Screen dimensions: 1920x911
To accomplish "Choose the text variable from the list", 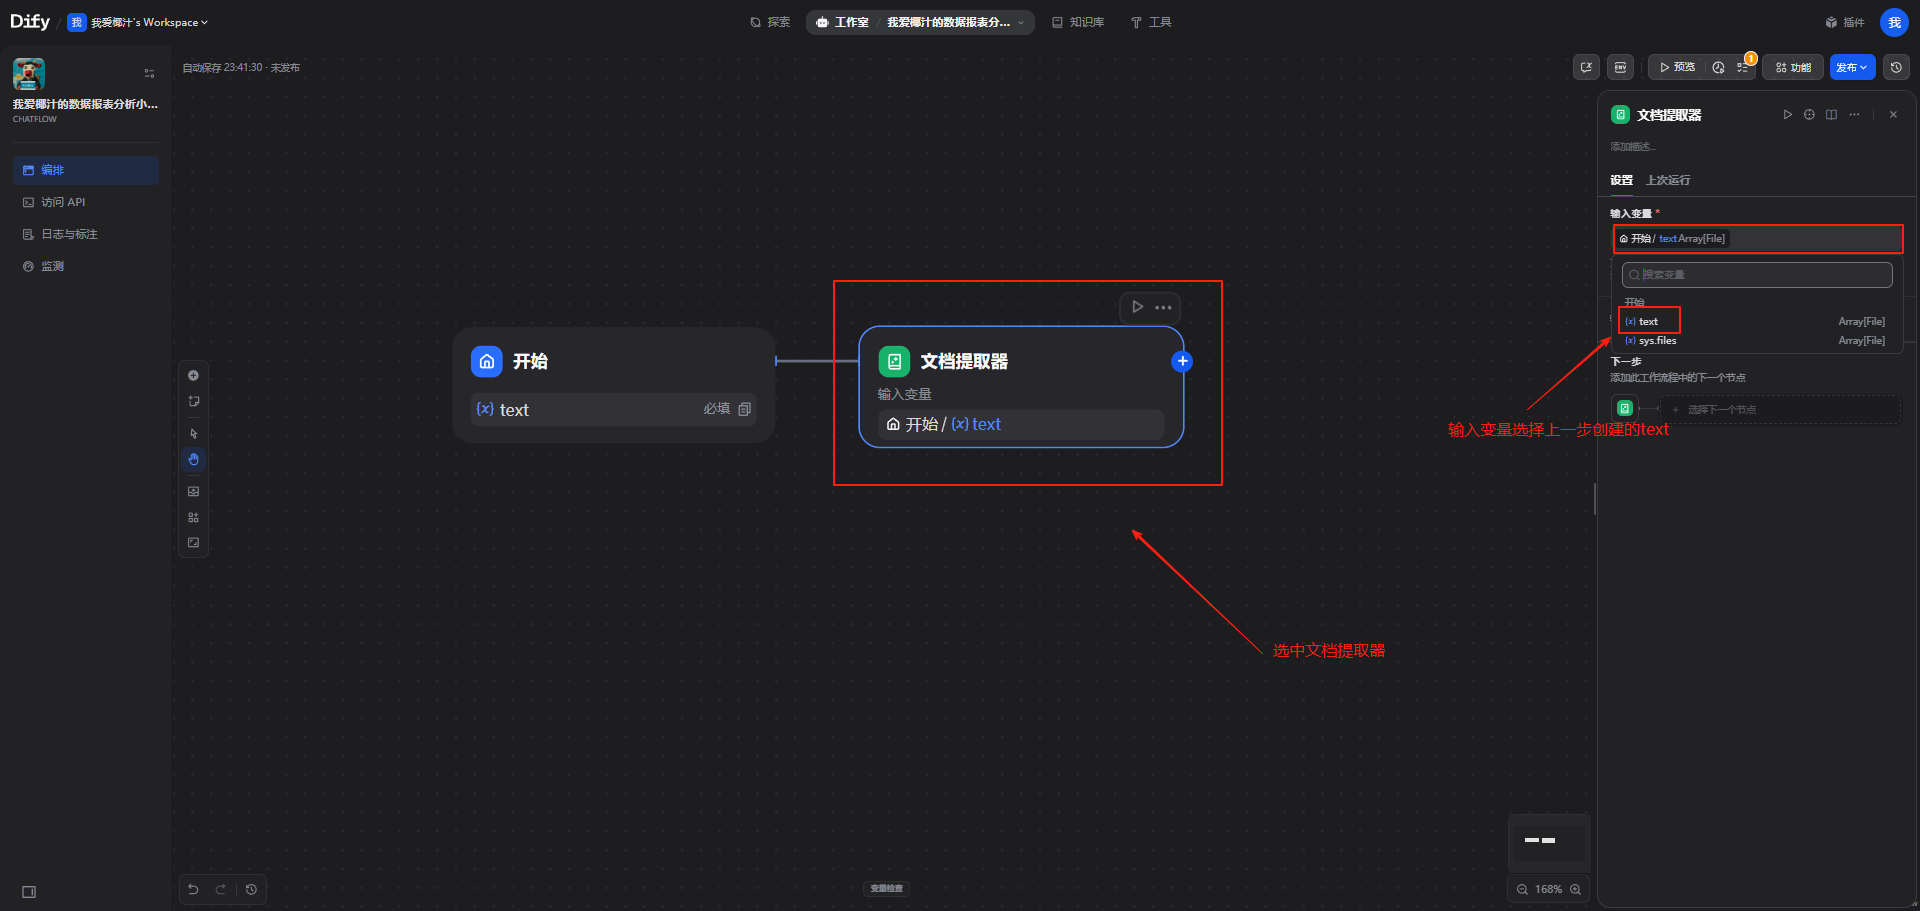I will [x=1755, y=321].
